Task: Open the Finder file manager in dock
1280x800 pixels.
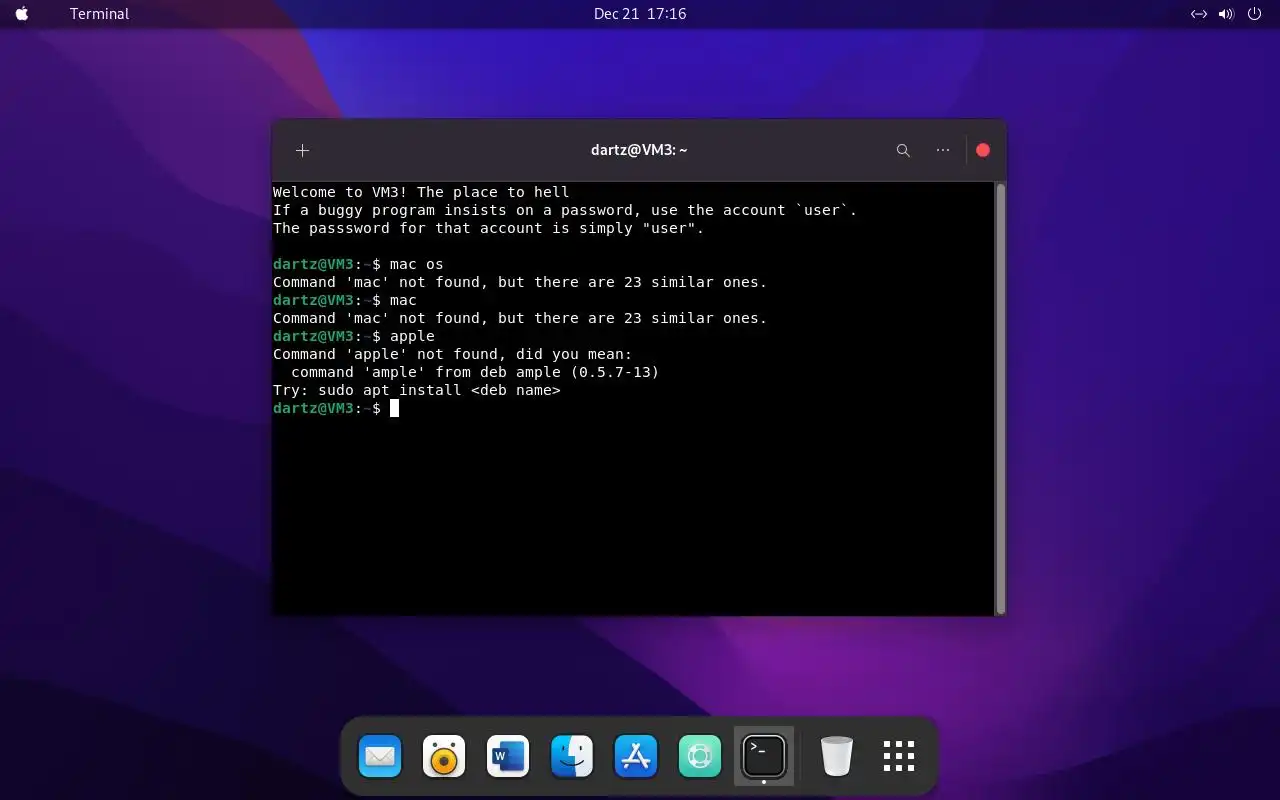Action: pyautogui.click(x=572, y=756)
